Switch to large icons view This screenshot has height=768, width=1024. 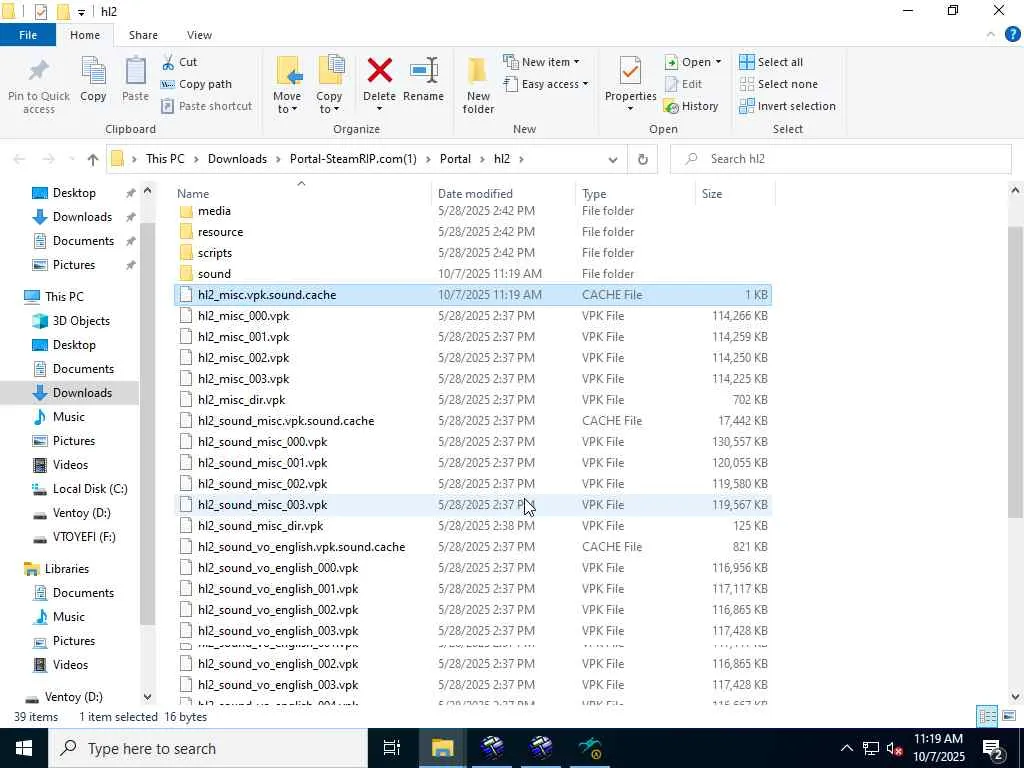point(1008,716)
